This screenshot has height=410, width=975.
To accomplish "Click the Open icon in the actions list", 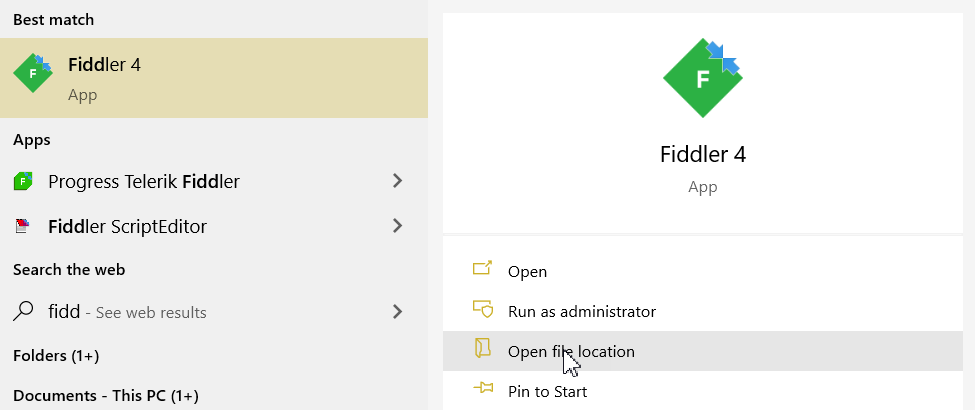I will [x=482, y=271].
